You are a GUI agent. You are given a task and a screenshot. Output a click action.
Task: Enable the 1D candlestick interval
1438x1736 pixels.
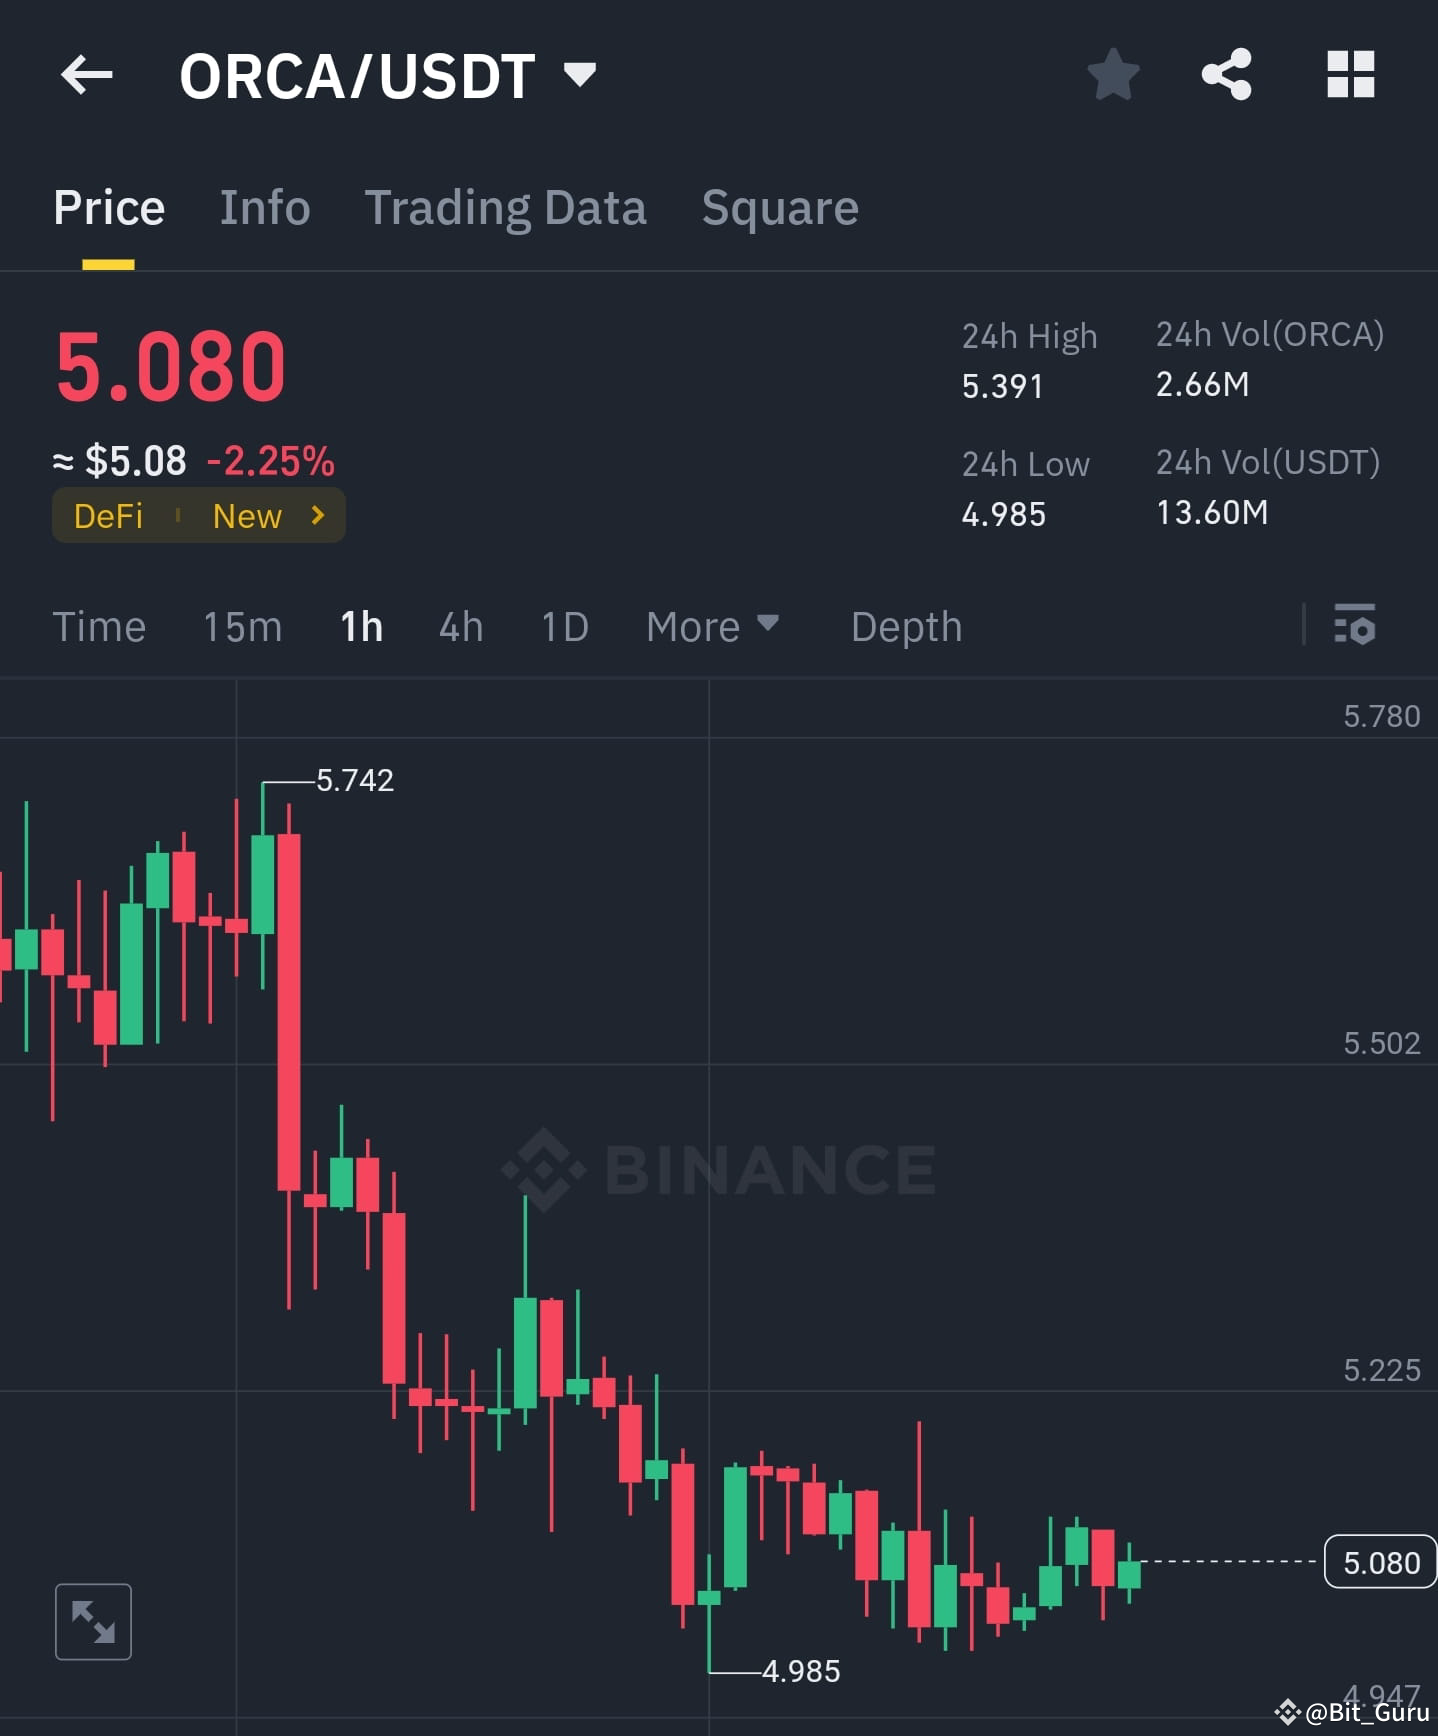pos(563,627)
